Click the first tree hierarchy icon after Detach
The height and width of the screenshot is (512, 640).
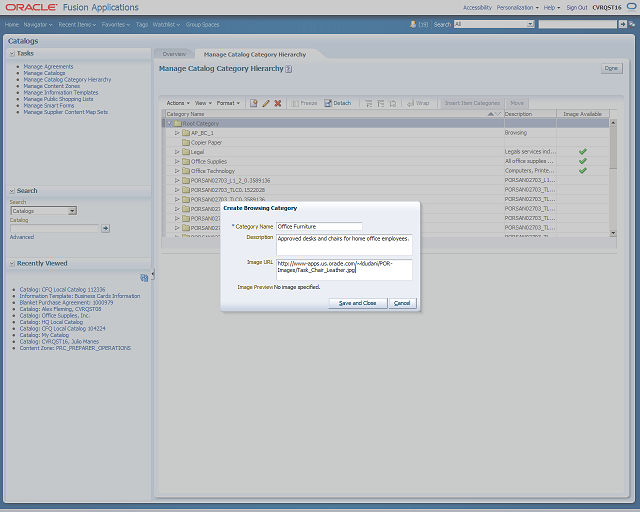[368, 104]
